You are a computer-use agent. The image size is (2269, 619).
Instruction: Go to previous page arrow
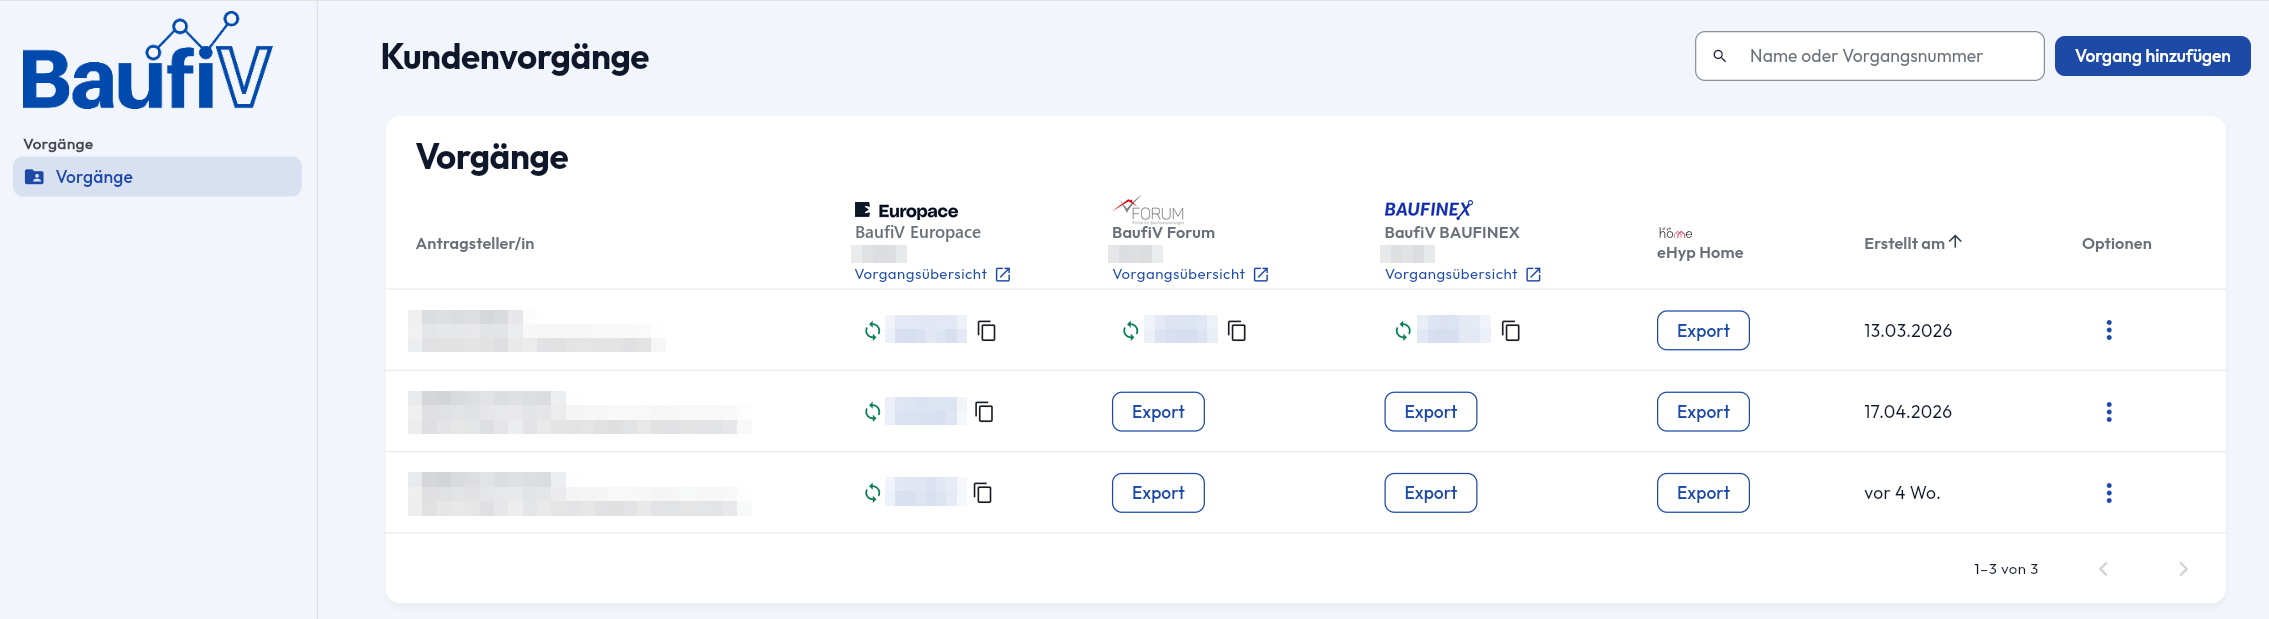coord(2103,568)
